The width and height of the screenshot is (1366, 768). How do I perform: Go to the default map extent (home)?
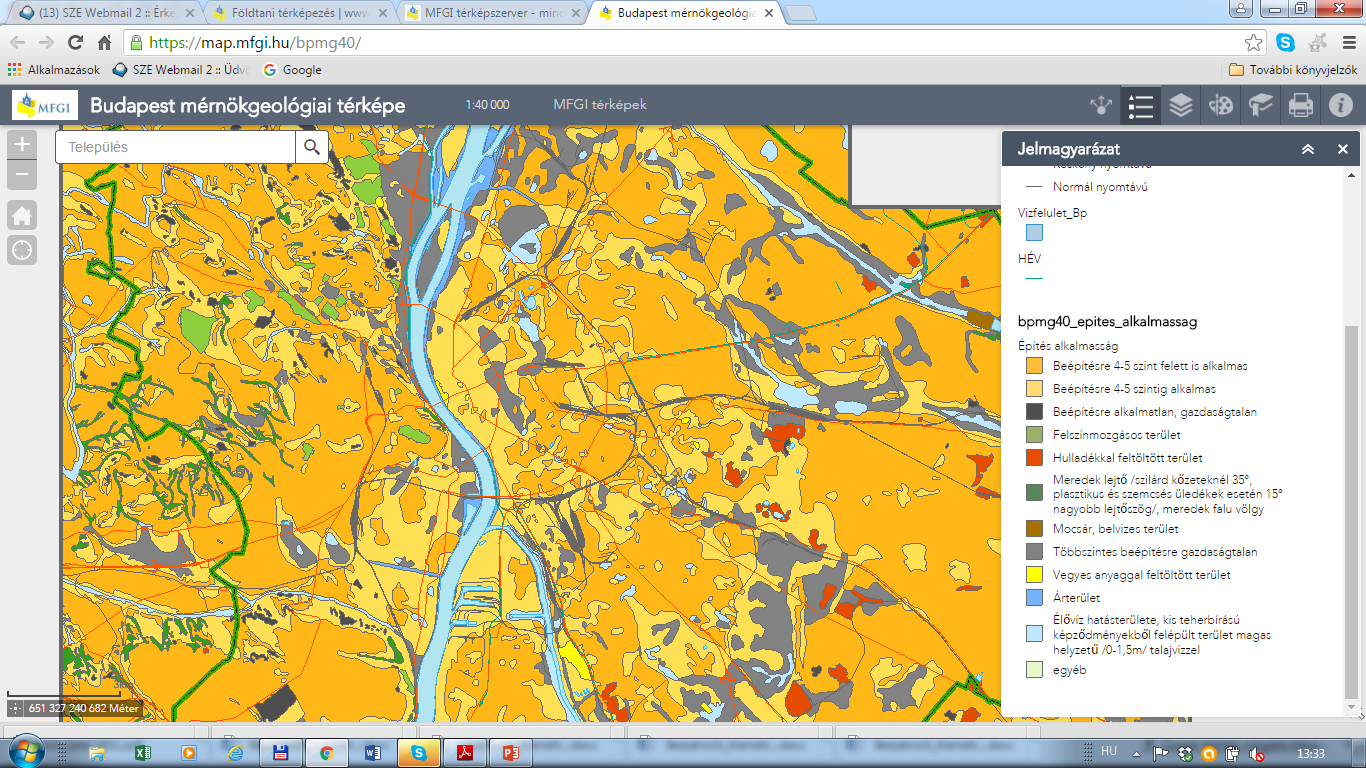(22, 214)
